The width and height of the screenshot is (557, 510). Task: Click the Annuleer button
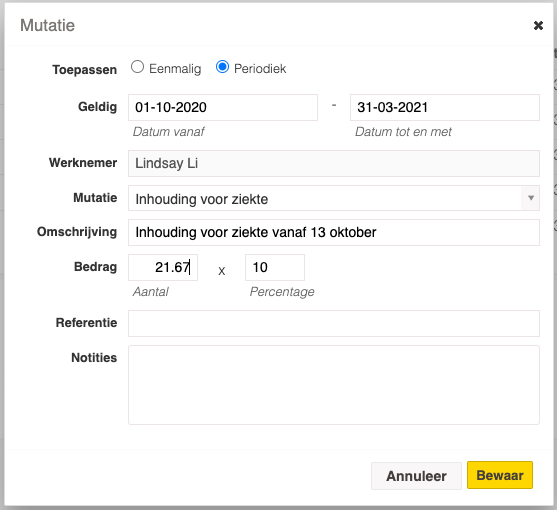click(416, 476)
